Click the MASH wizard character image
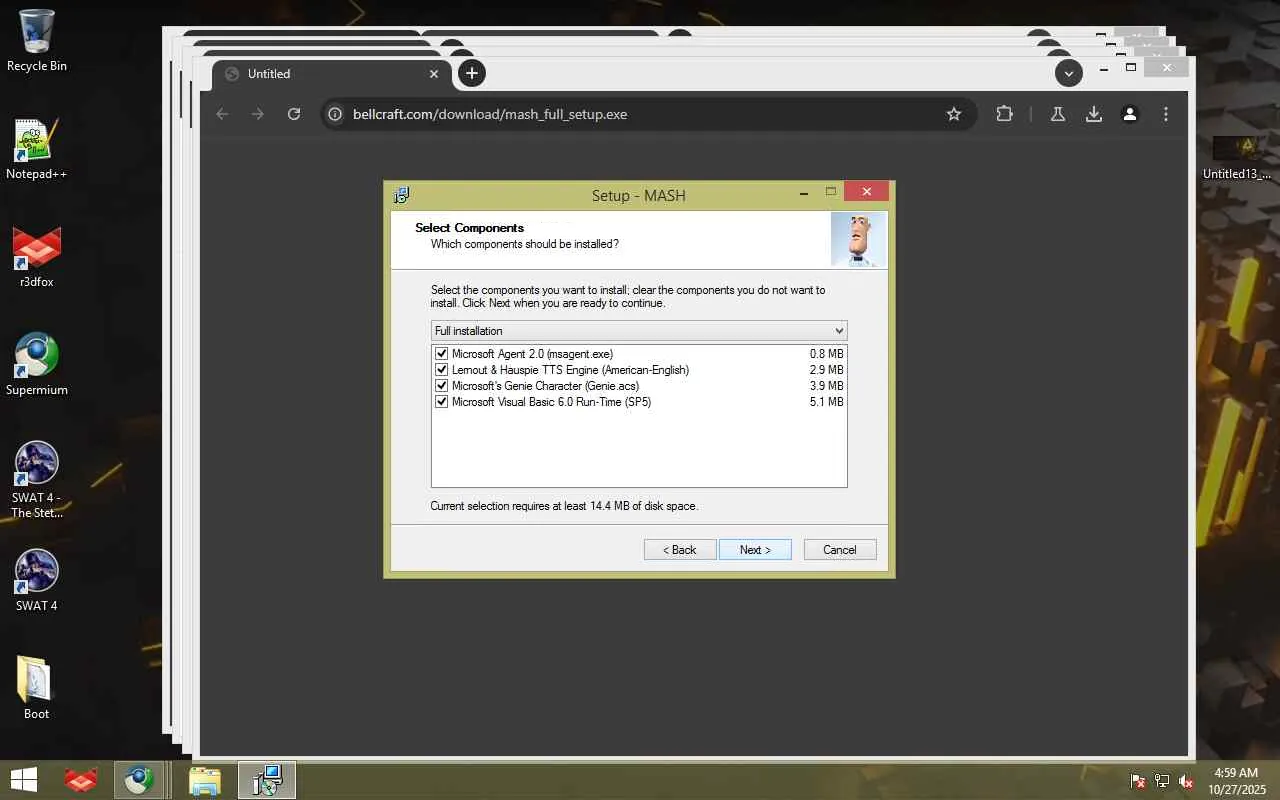Image resolution: width=1280 pixels, height=800 pixels. 858,240
